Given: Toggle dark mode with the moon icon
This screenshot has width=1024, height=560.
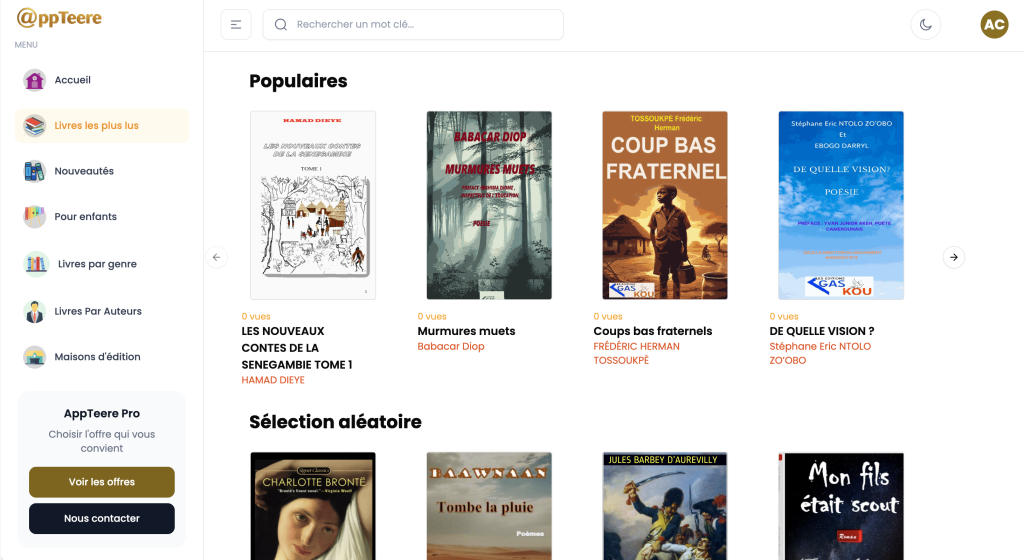Looking at the screenshot, I should [926, 25].
